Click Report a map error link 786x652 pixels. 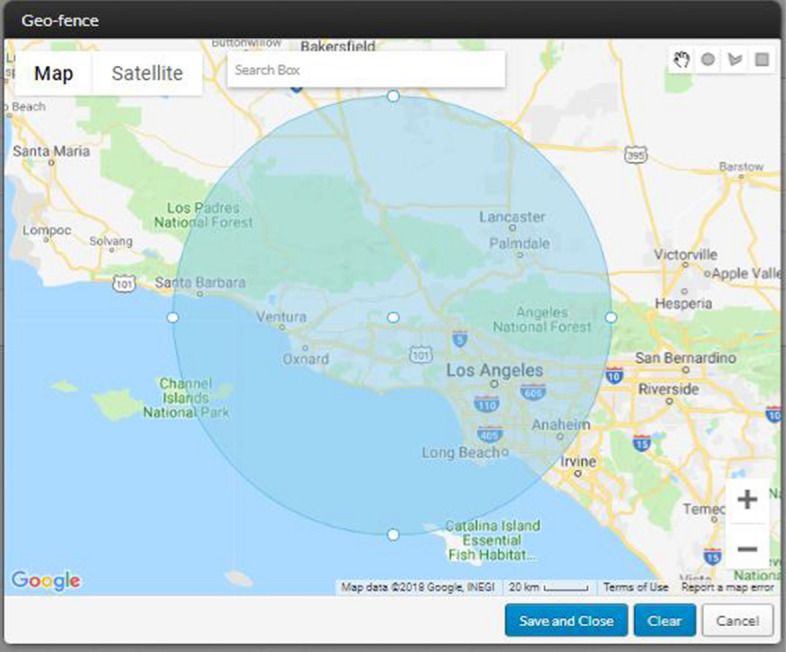coord(727,588)
